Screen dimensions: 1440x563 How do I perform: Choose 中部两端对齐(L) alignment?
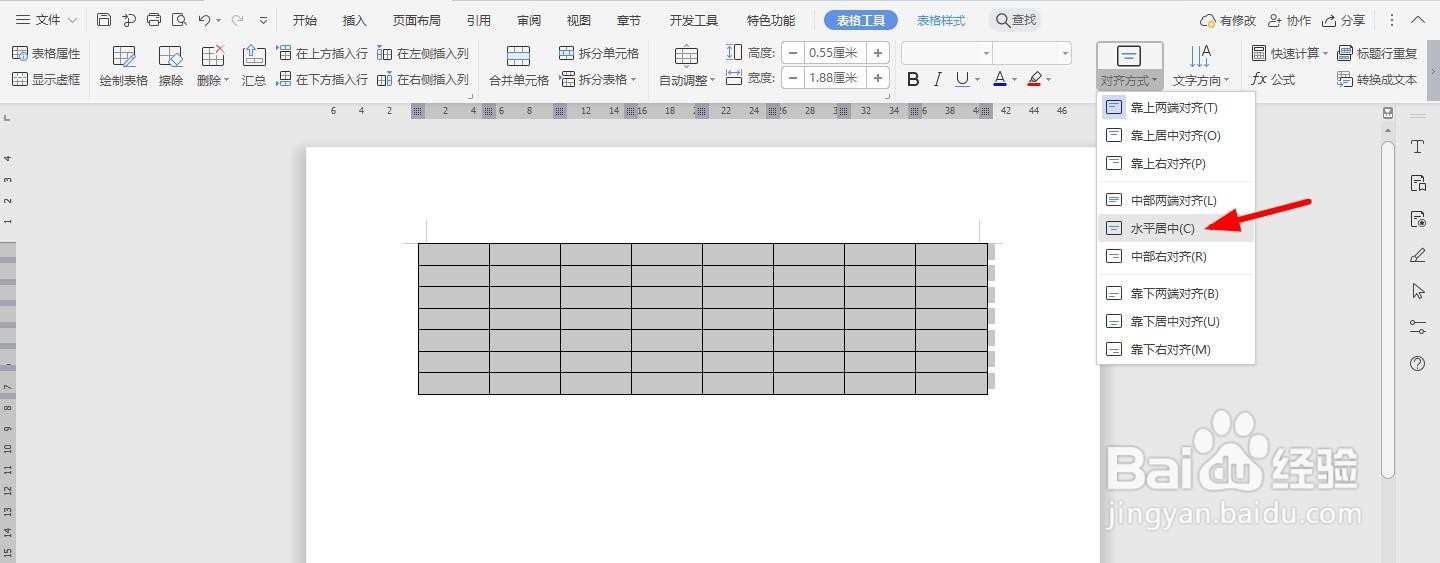(x=1175, y=200)
